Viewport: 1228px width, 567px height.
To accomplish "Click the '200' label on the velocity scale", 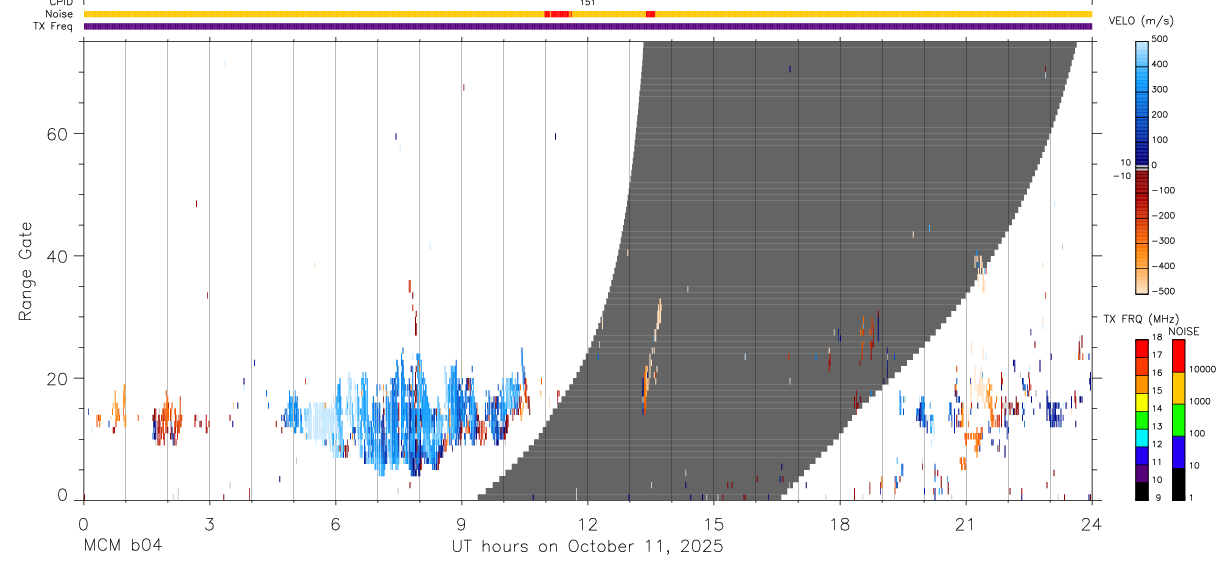I will coord(1160,115).
